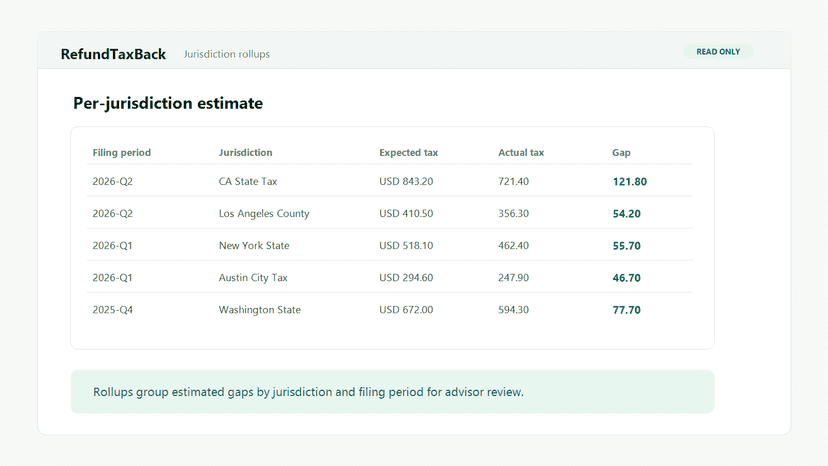Select the New York State cell
The width and height of the screenshot is (828, 466).
254,246
